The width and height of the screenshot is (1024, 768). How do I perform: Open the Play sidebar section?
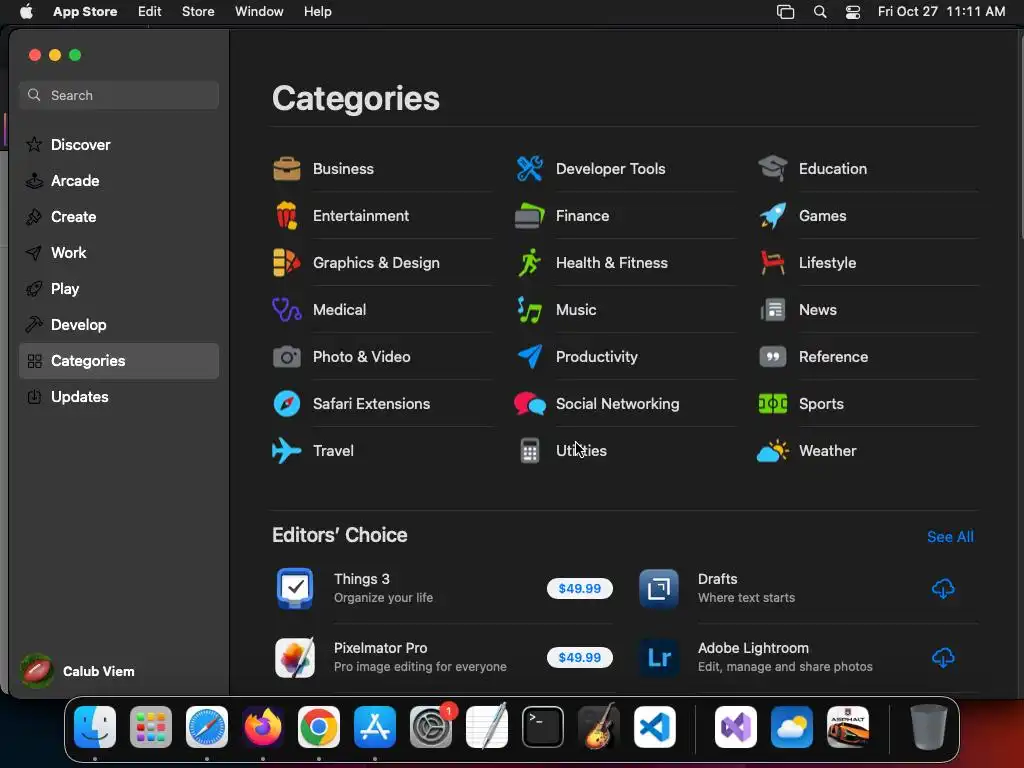(x=119, y=288)
